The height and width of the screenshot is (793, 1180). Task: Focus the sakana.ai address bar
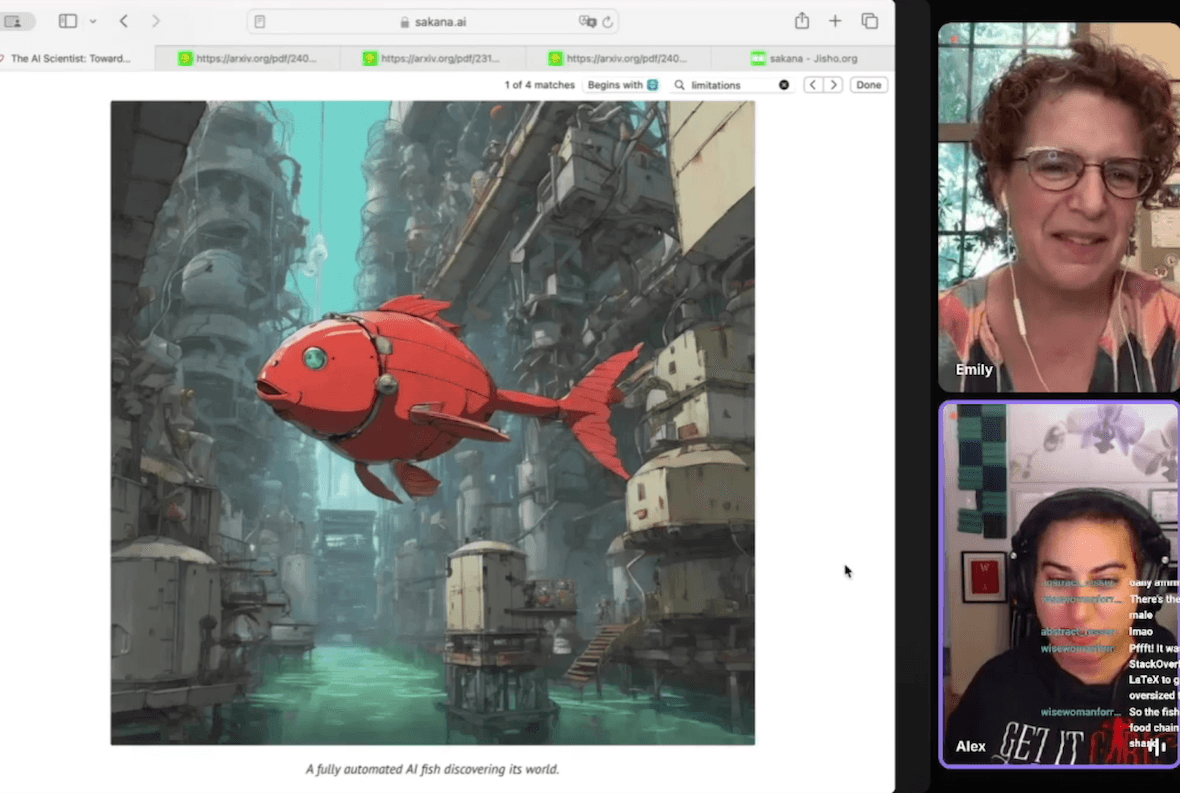pos(433,22)
